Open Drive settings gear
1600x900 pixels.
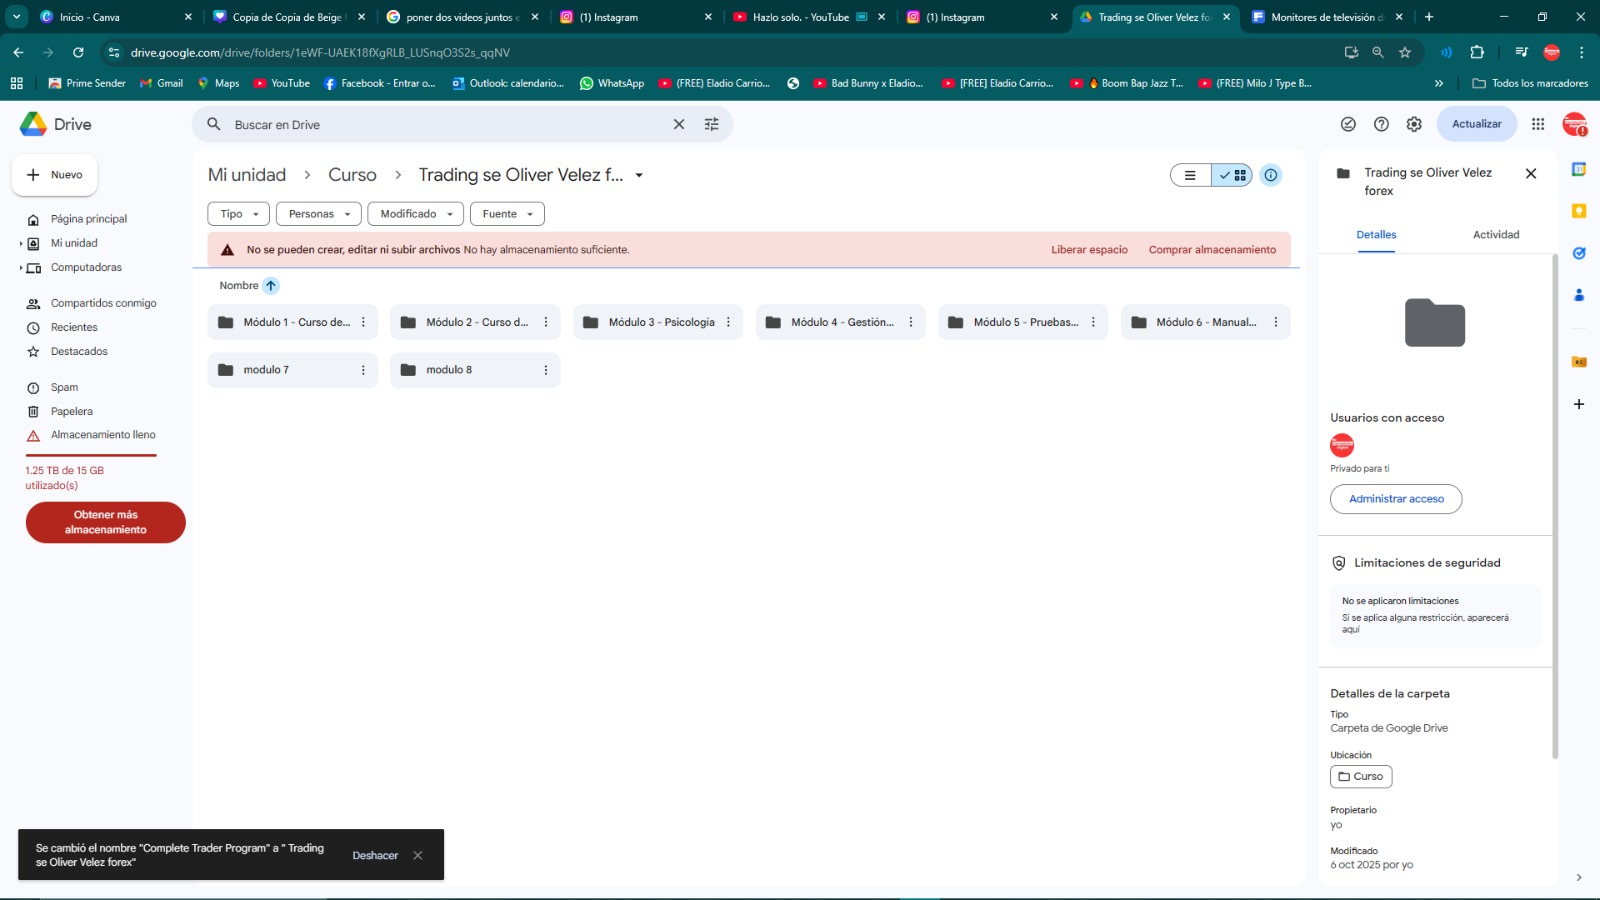pyautogui.click(x=1414, y=124)
